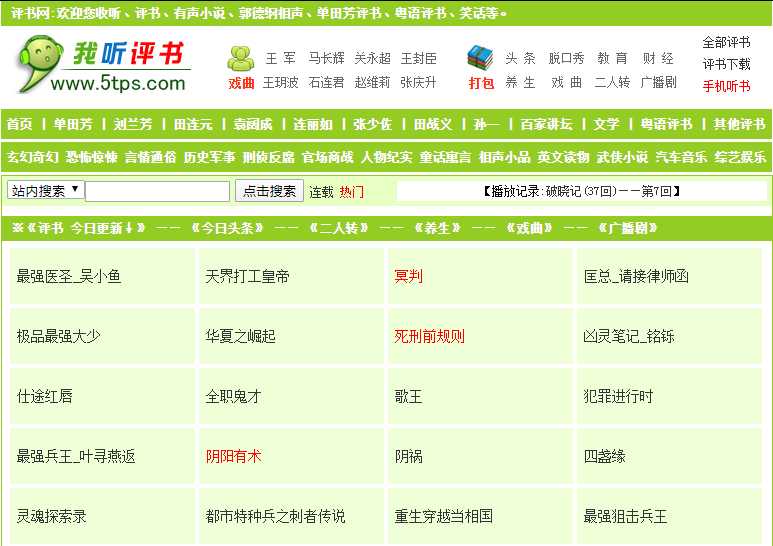The width and height of the screenshot is (773, 546).
Task: Open book 天界打工皇帝
Action: [247, 276]
